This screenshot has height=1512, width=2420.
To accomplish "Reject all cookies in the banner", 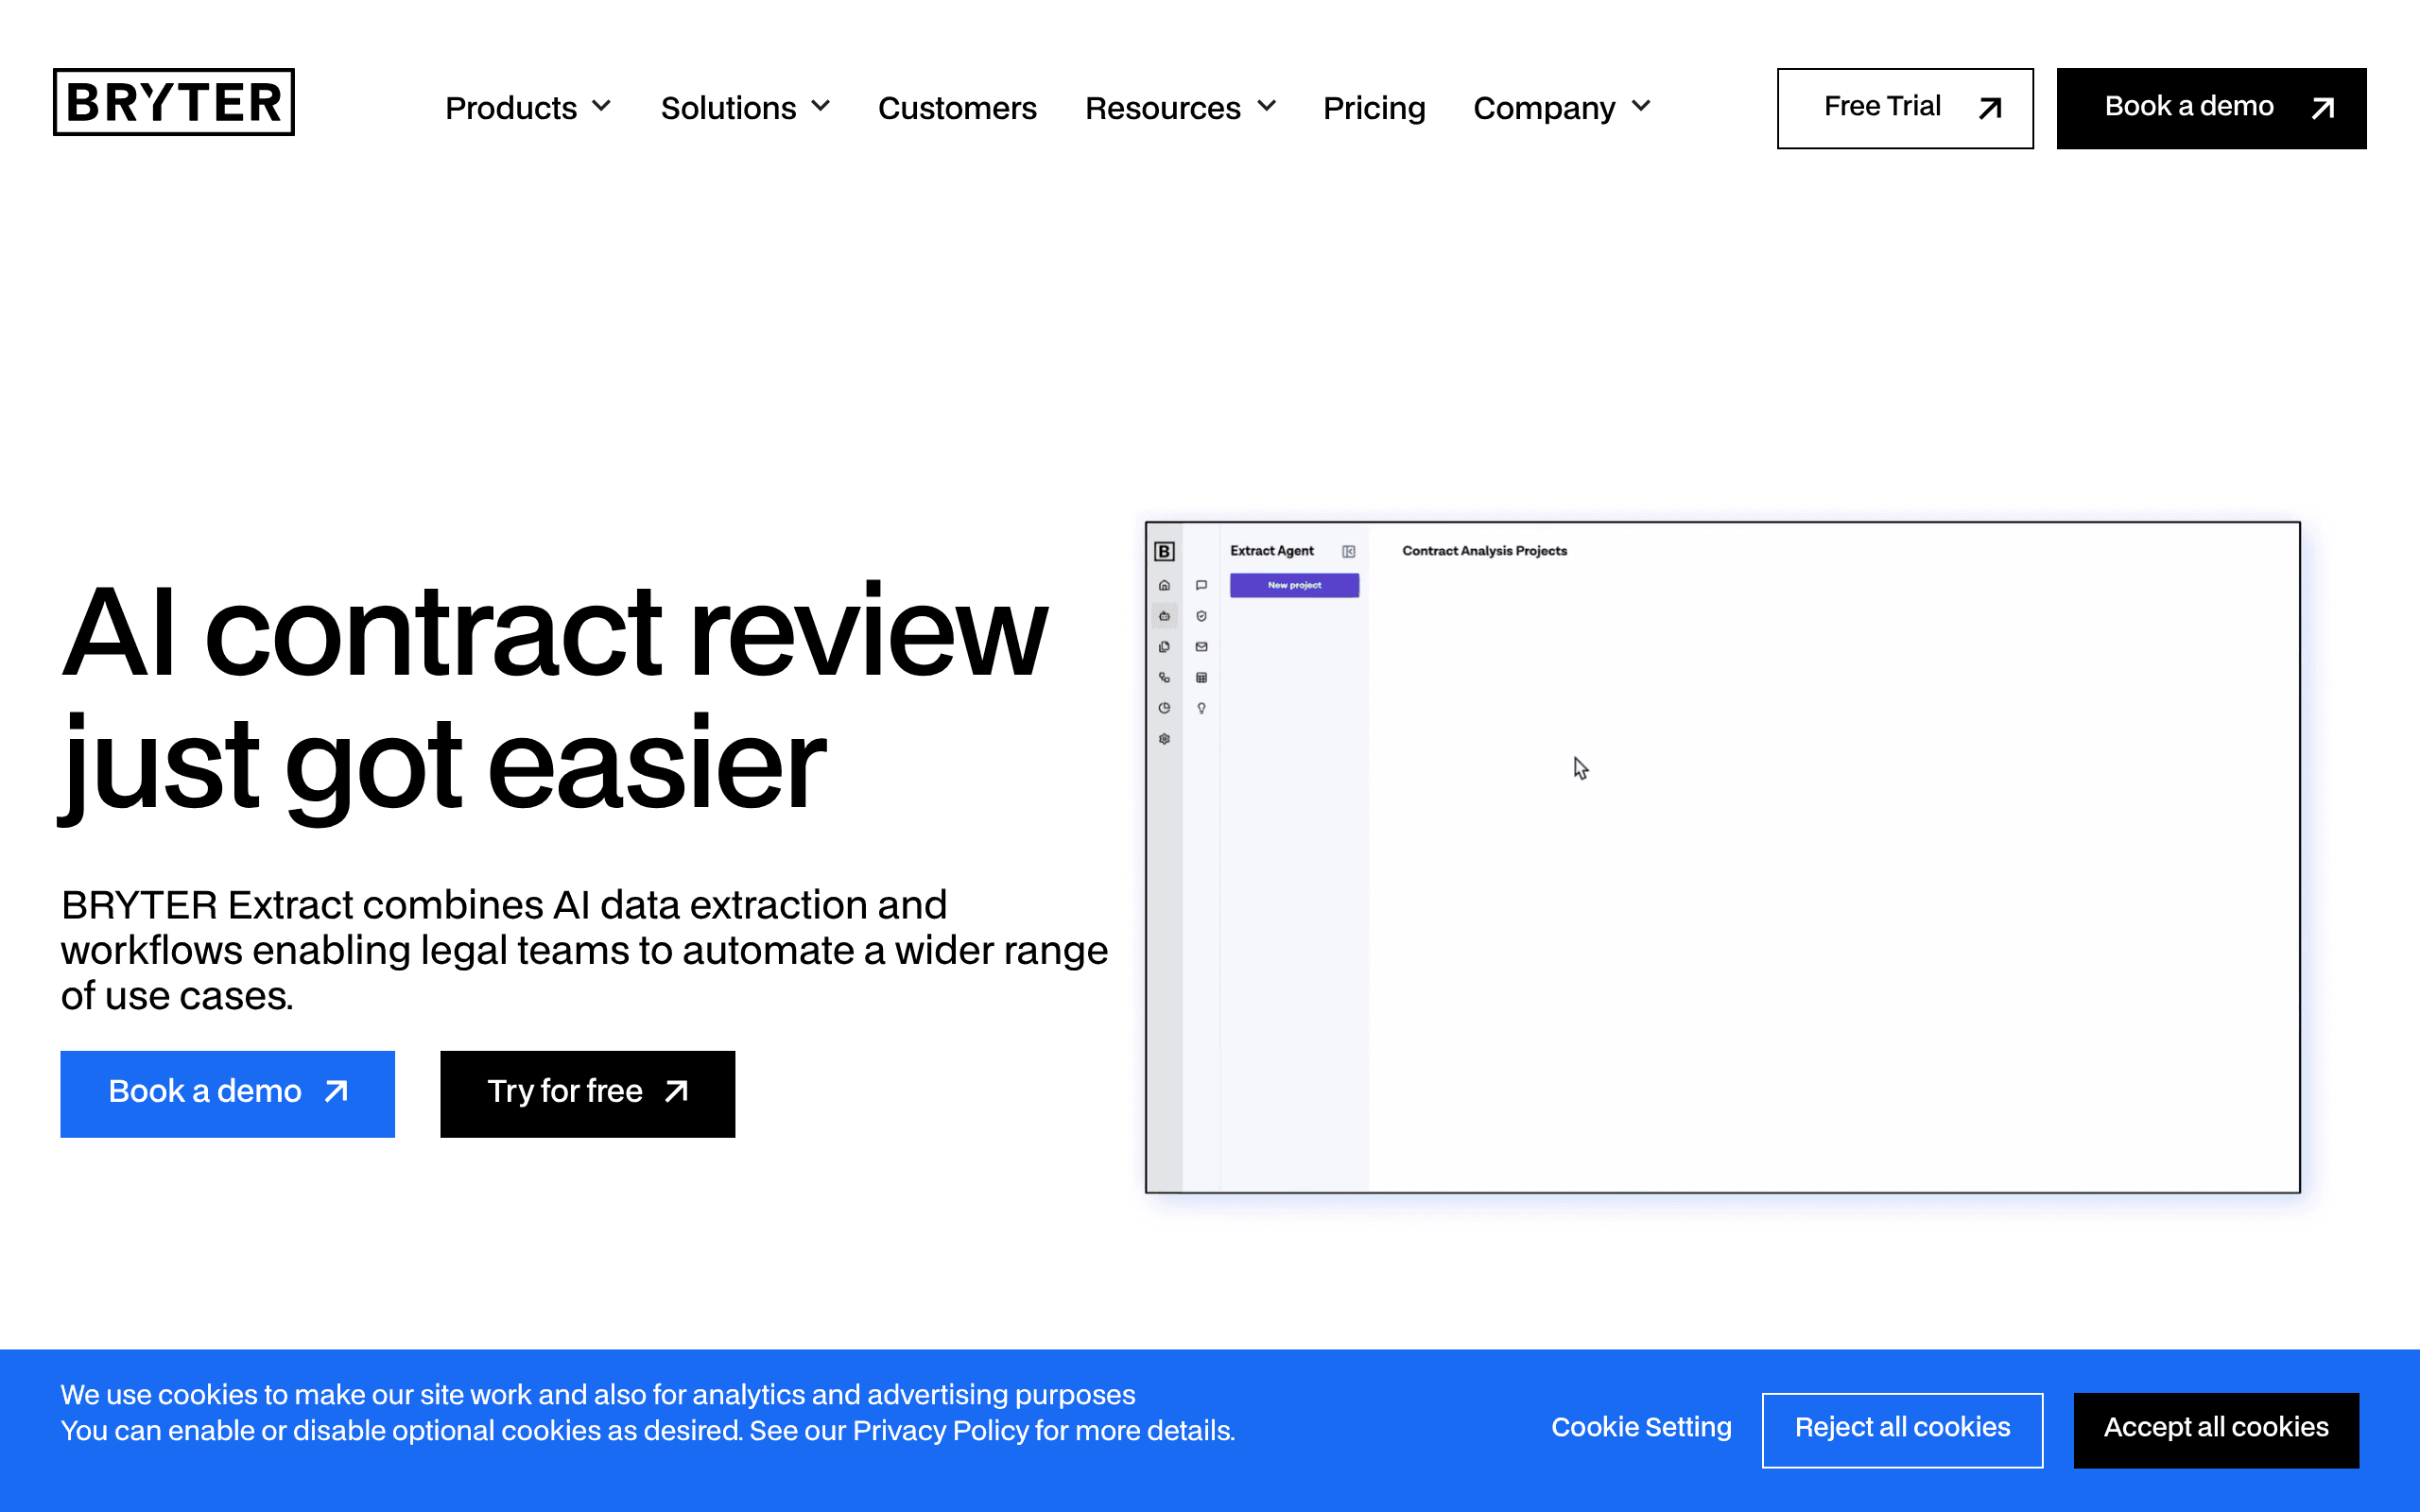I will (x=1902, y=1429).
